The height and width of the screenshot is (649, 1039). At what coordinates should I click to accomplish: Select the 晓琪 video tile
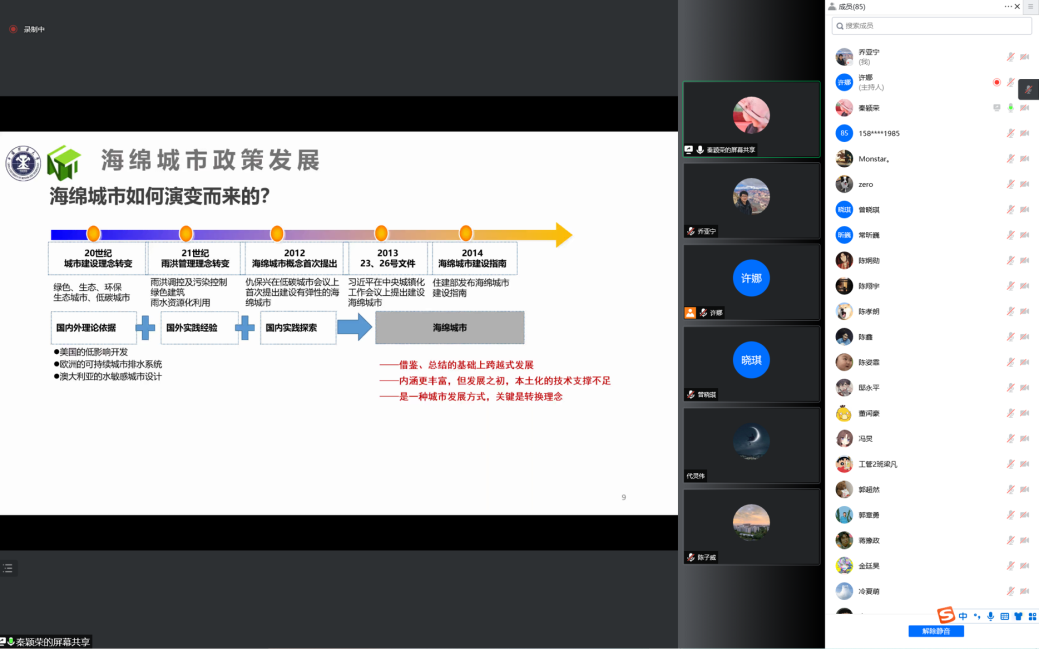pyautogui.click(x=751, y=361)
